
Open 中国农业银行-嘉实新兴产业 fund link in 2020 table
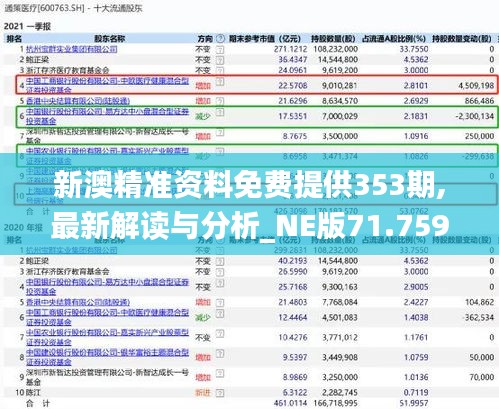pyautogui.click(x=107, y=337)
